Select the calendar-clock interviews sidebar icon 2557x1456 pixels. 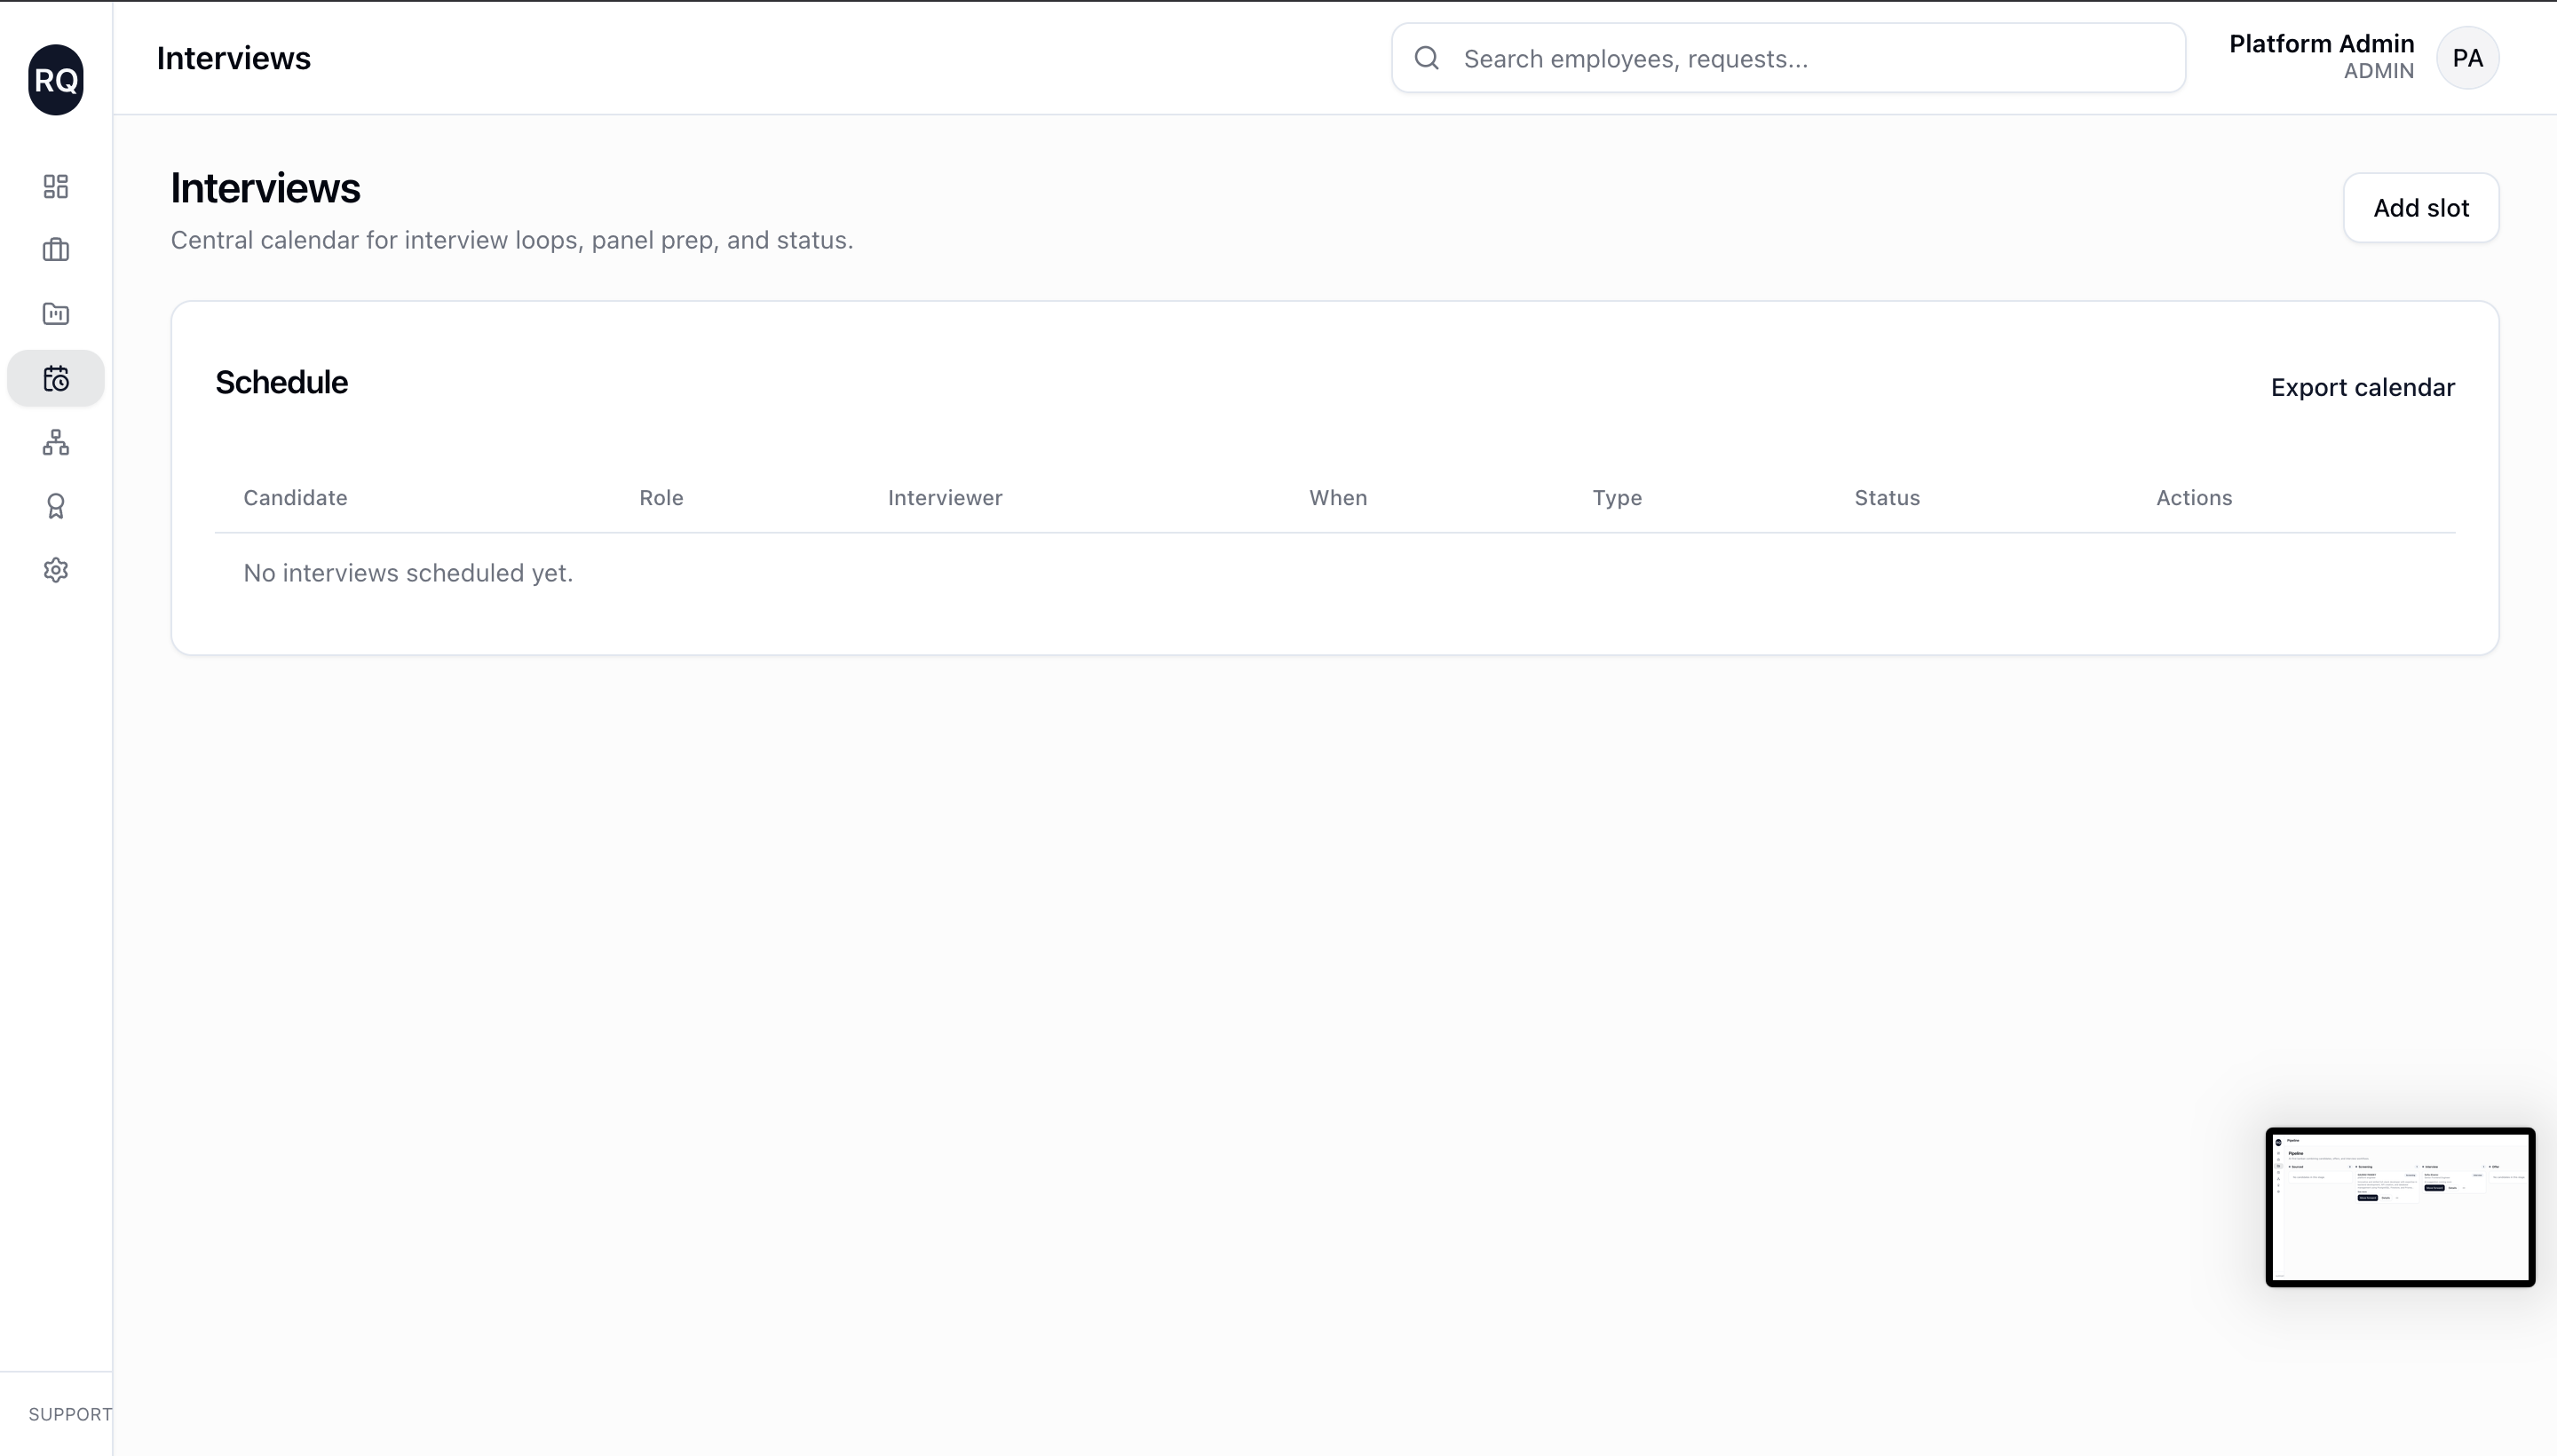pyautogui.click(x=56, y=379)
